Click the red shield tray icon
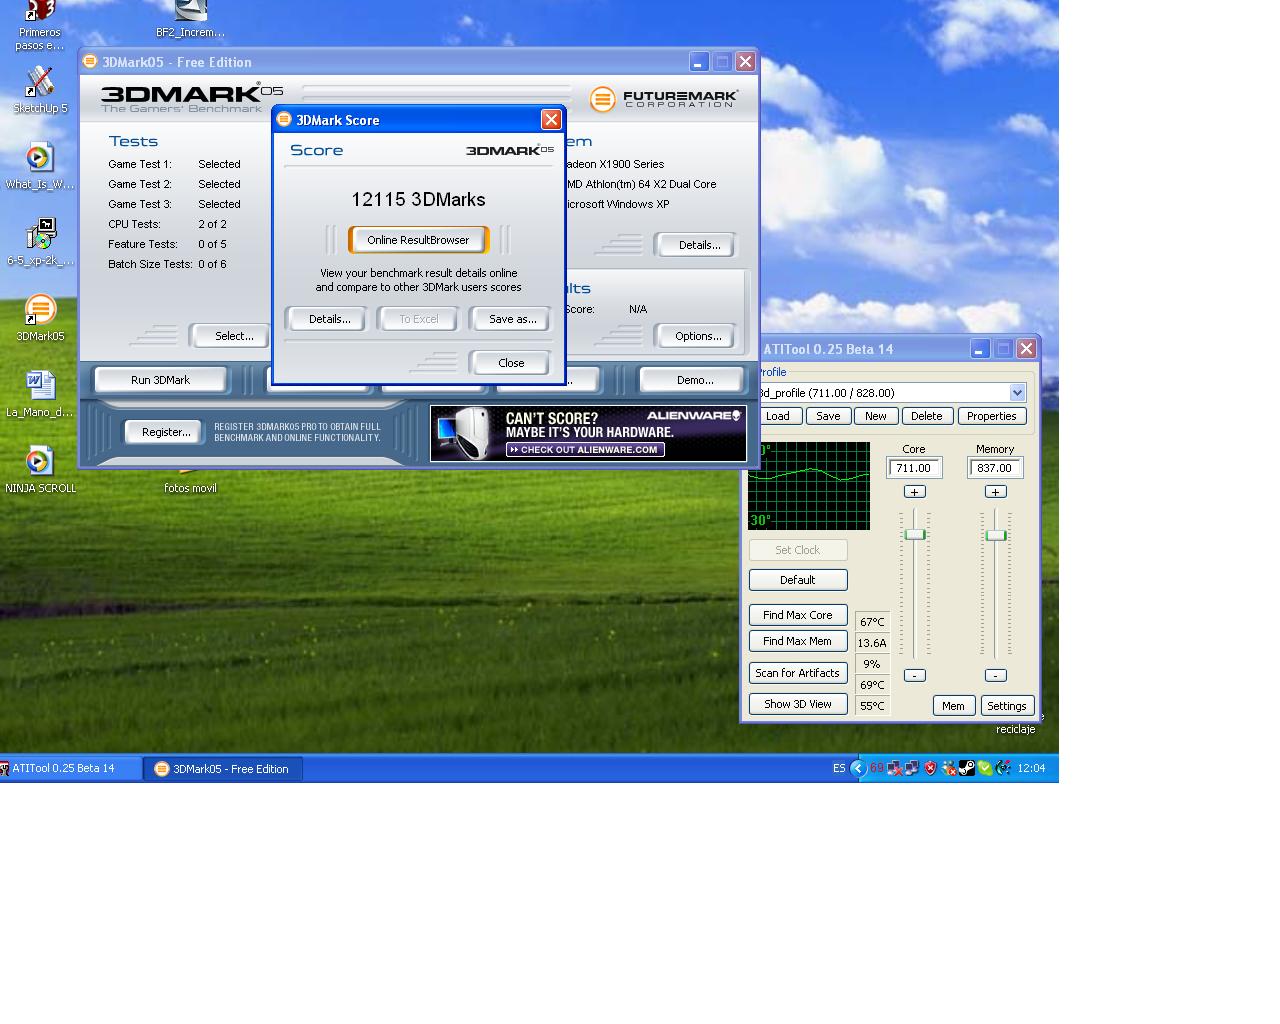This screenshot has width=1280, height=1024. point(930,768)
